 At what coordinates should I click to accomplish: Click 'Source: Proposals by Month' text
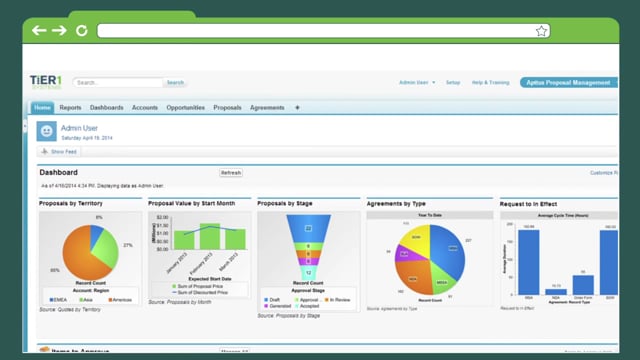pos(180,302)
